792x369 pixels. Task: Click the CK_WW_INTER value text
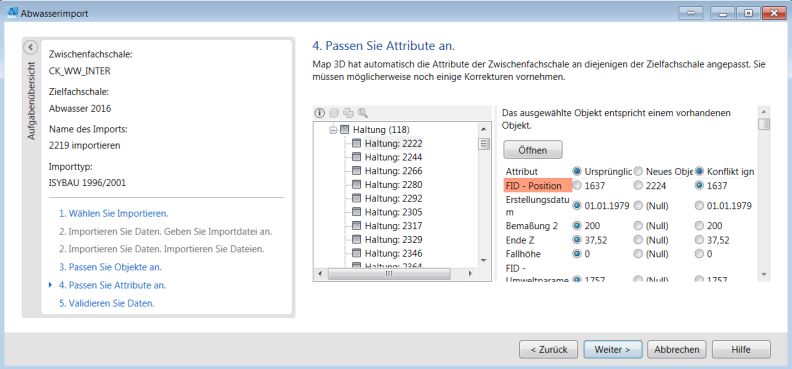(x=80, y=71)
